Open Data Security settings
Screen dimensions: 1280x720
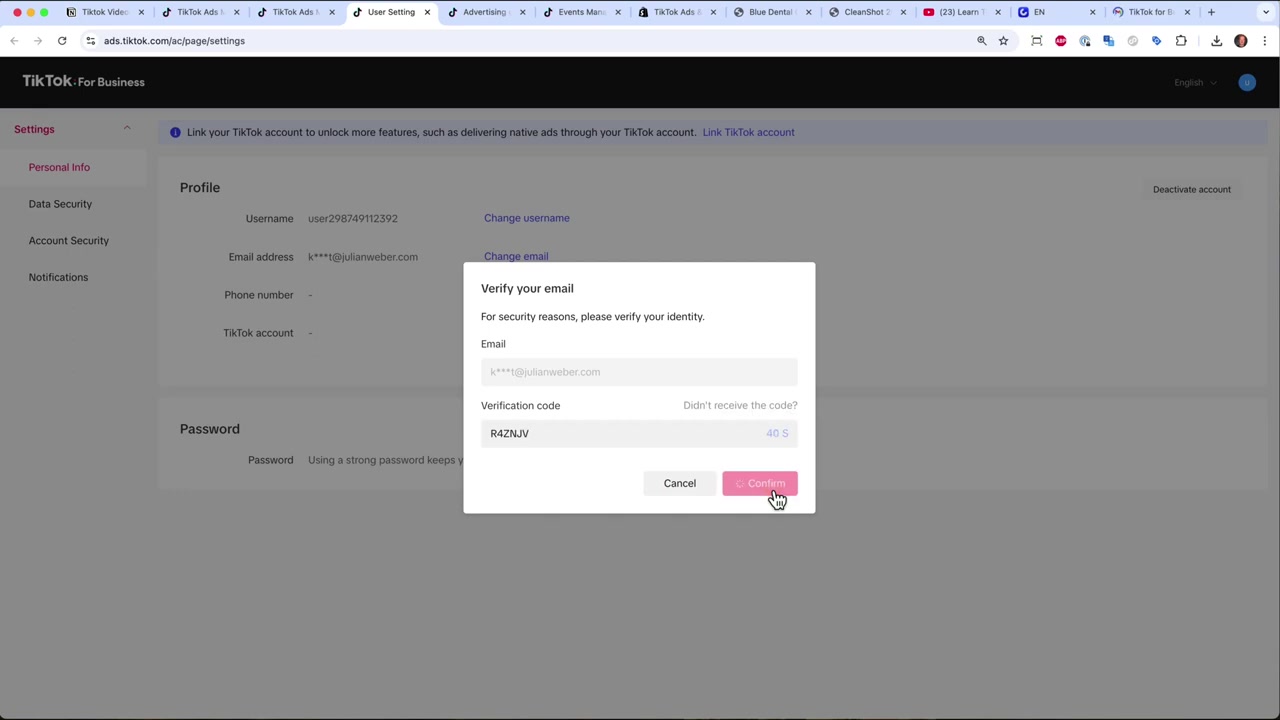[x=60, y=204]
